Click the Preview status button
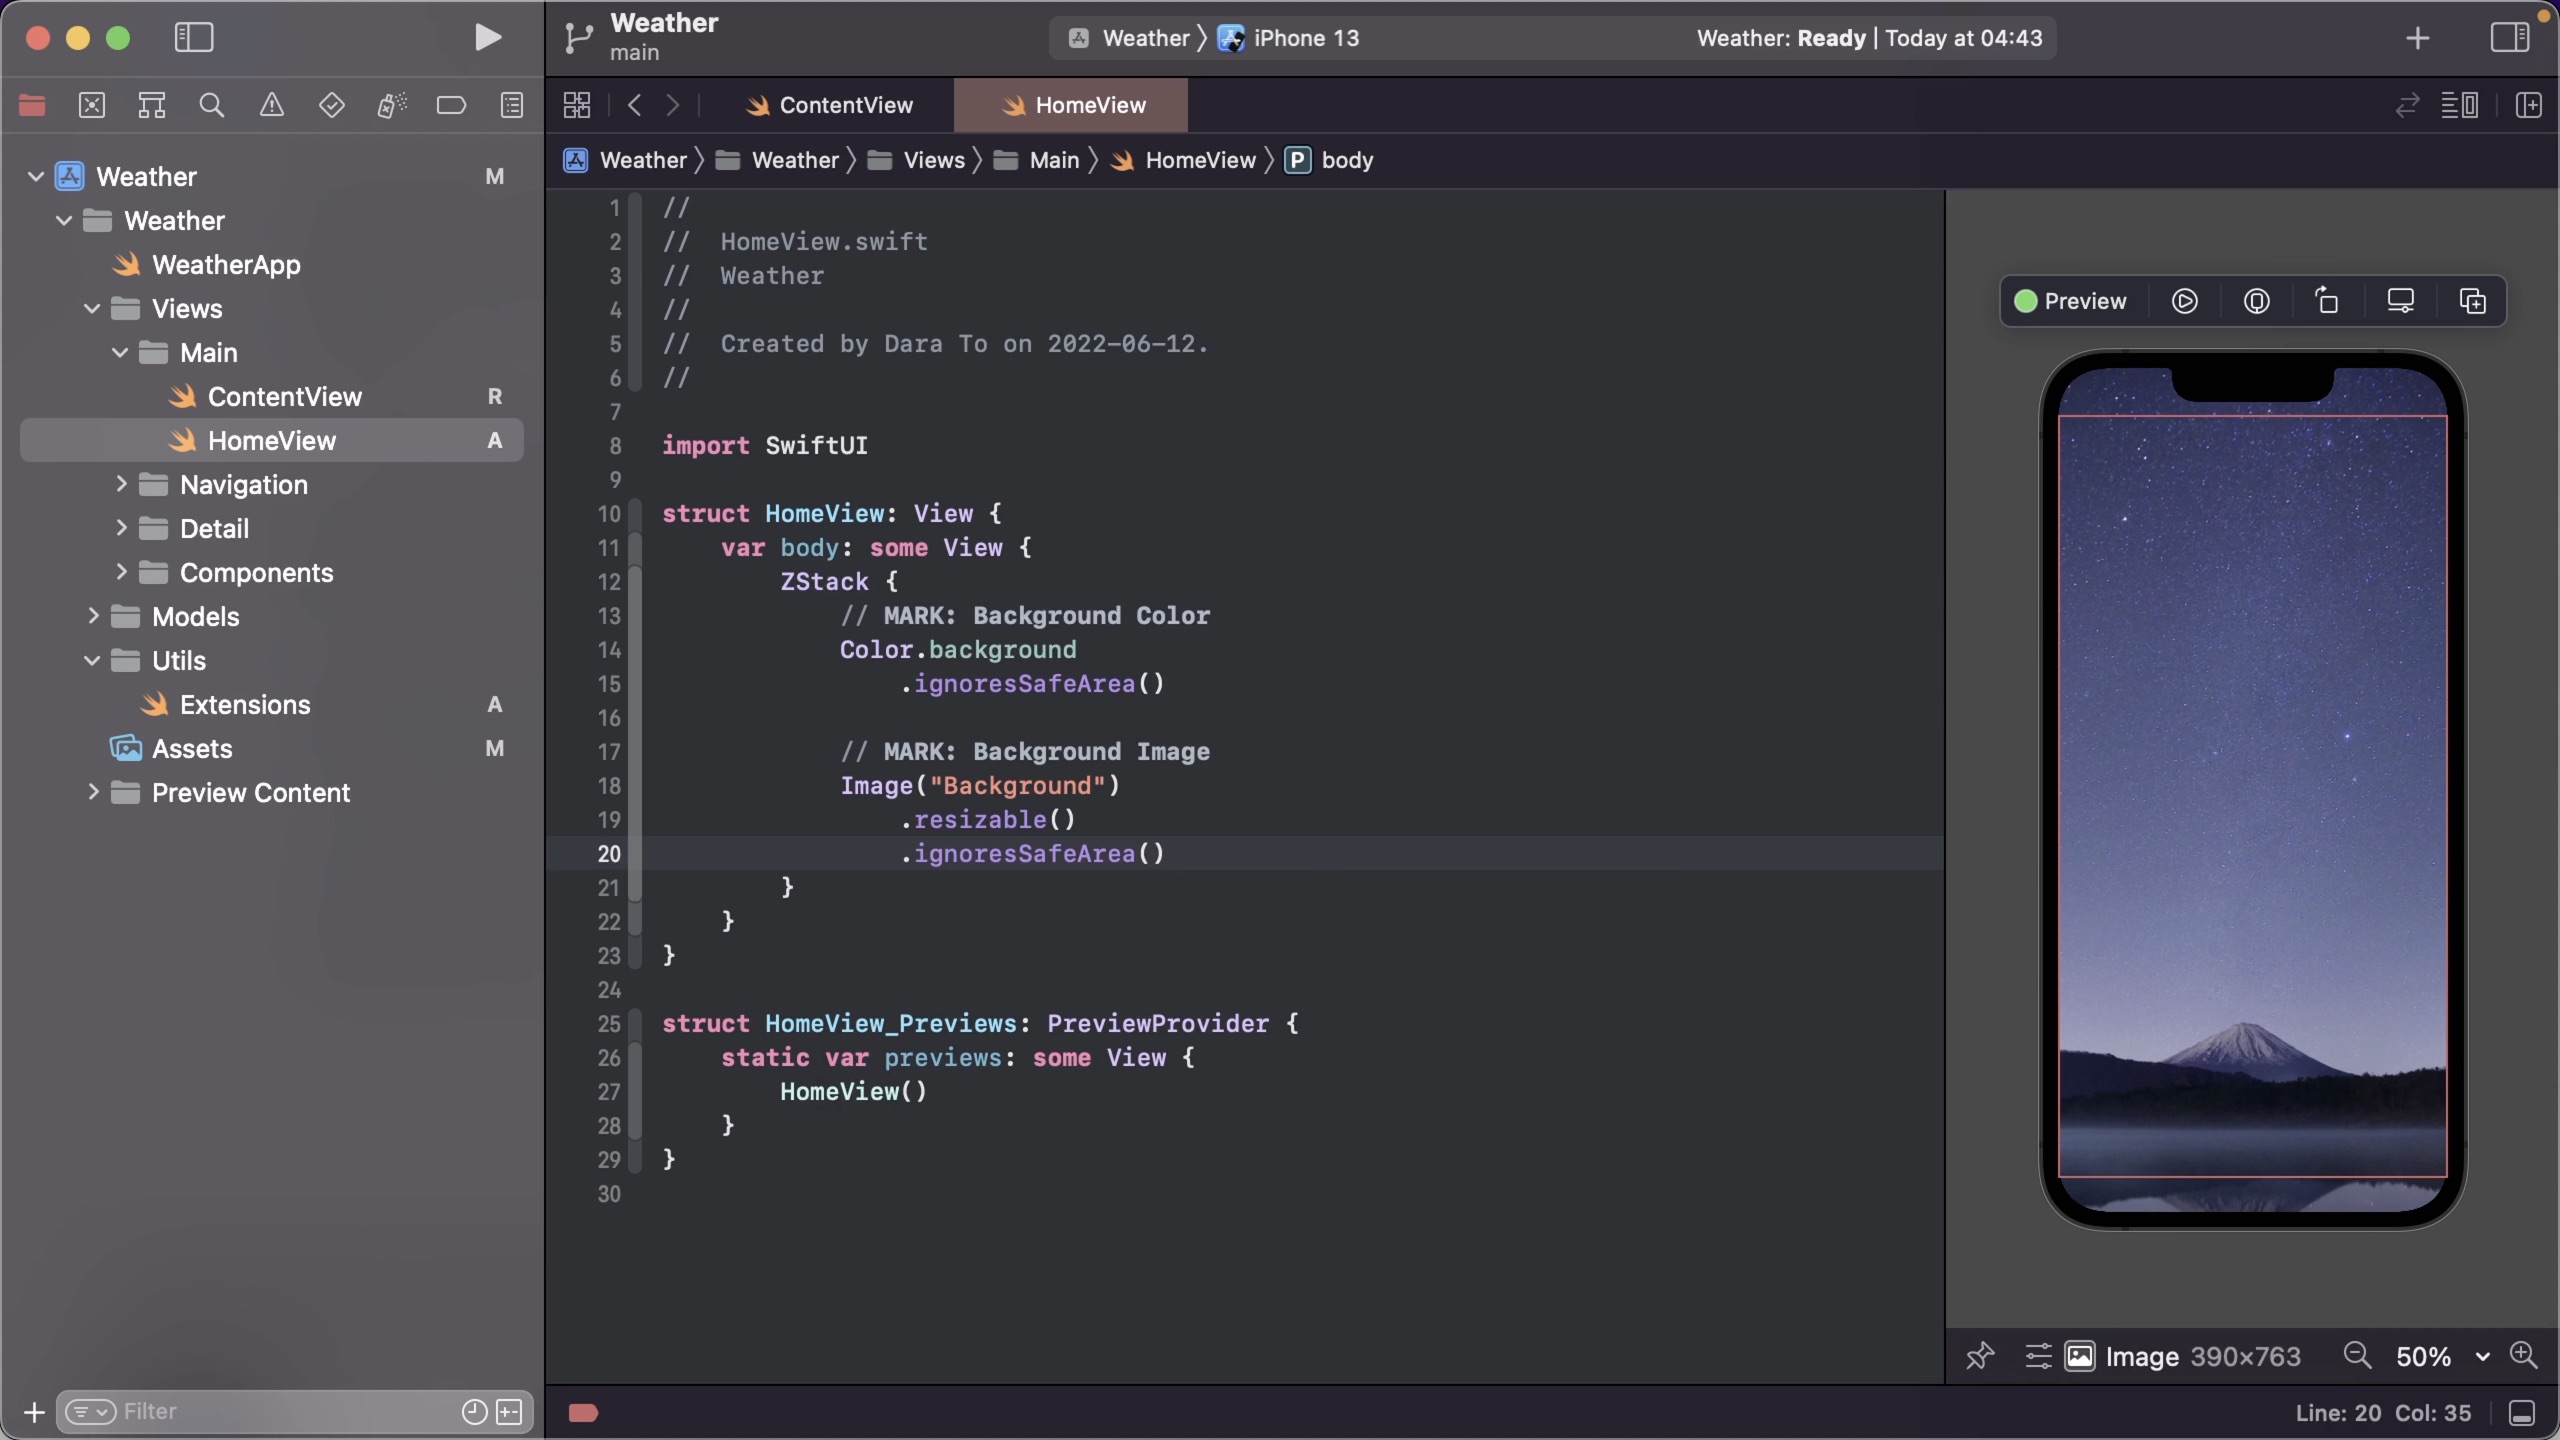 click(x=2070, y=301)
